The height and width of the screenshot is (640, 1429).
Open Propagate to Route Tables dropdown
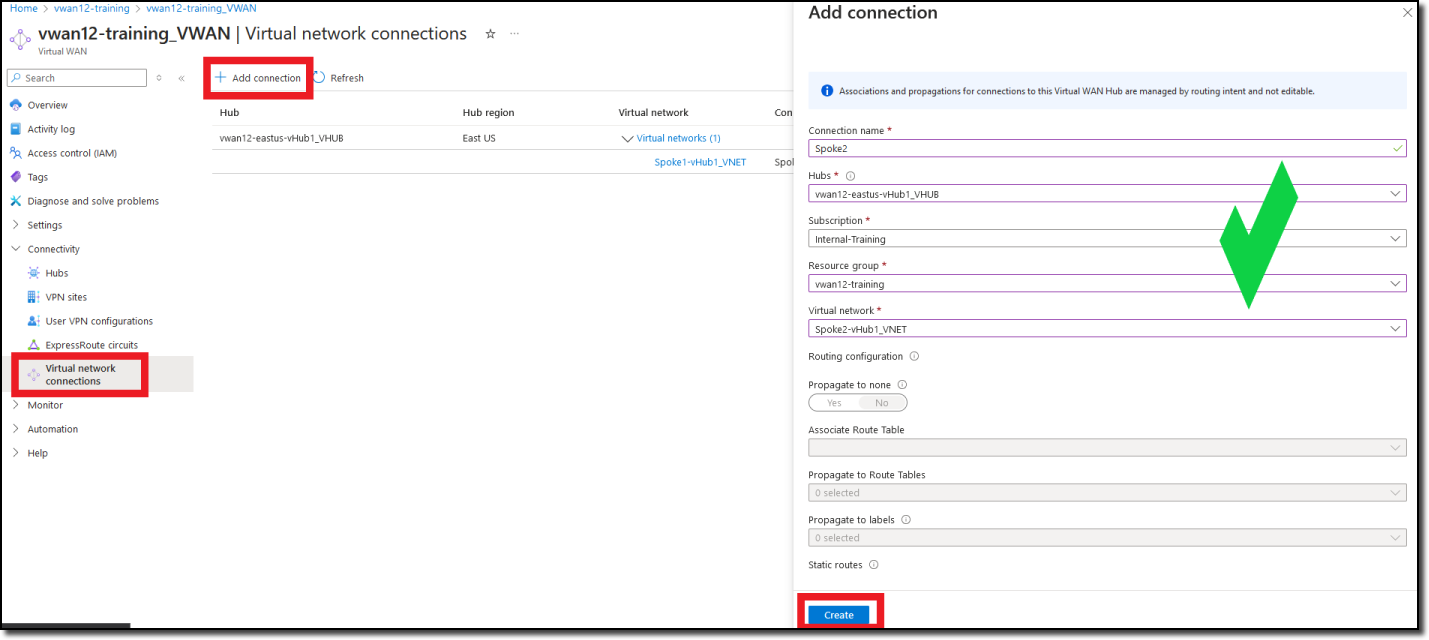coord(1107,493)
